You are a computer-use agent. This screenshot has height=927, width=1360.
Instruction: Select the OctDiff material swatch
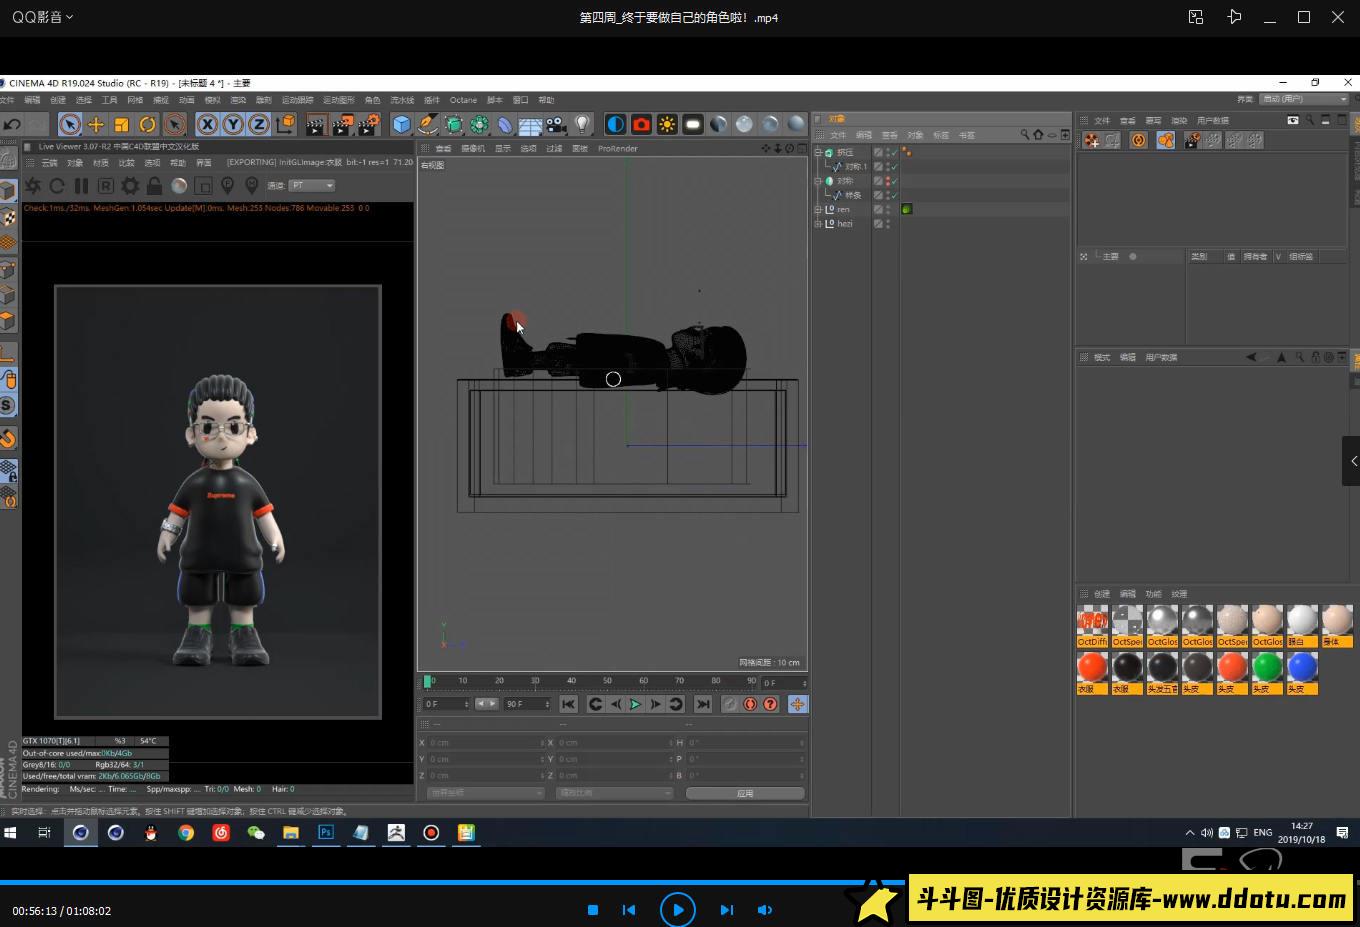pos(1092,626)
